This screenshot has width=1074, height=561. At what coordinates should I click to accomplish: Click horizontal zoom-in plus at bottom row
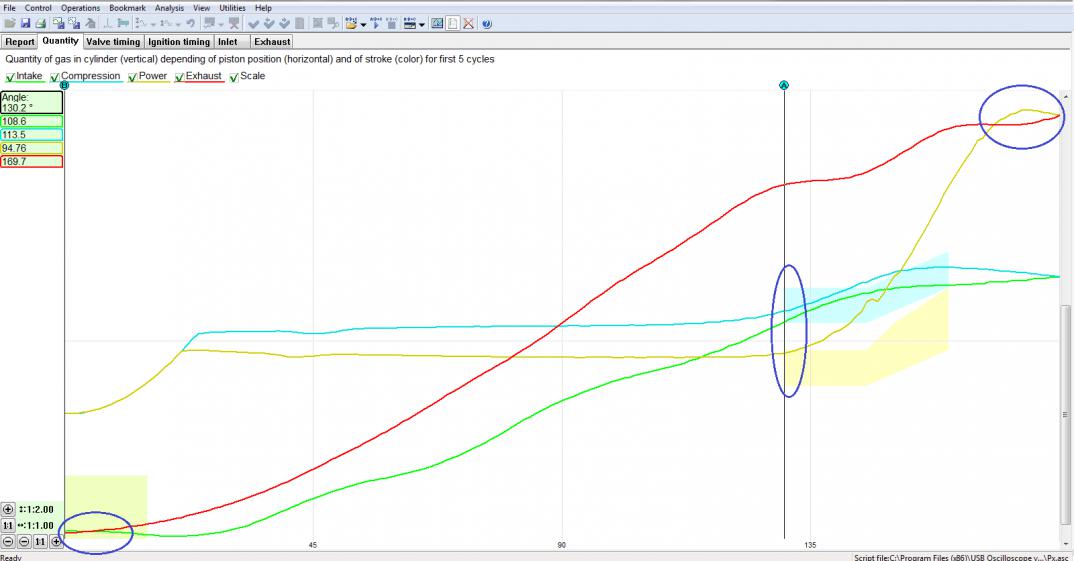[57, 542]
